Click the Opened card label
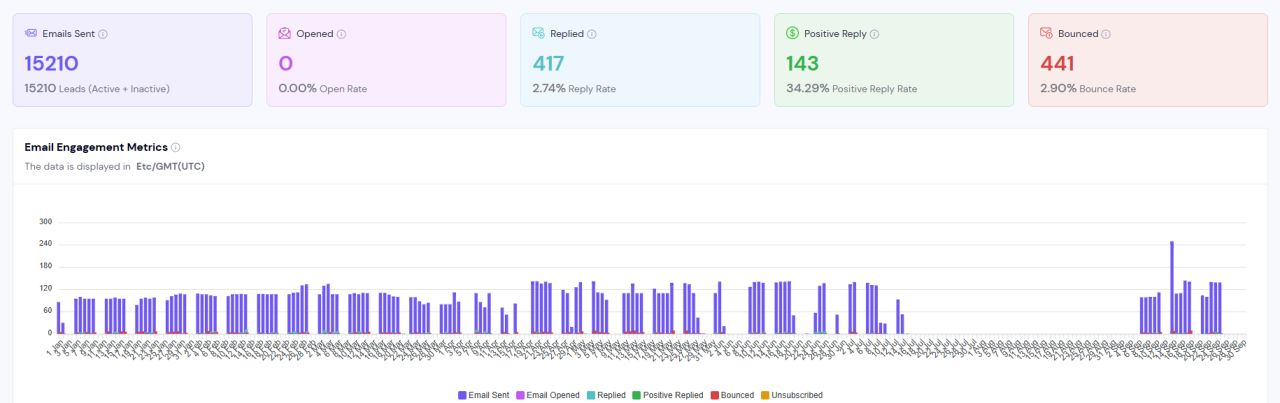1280x403 pixels. click(314, 34)
